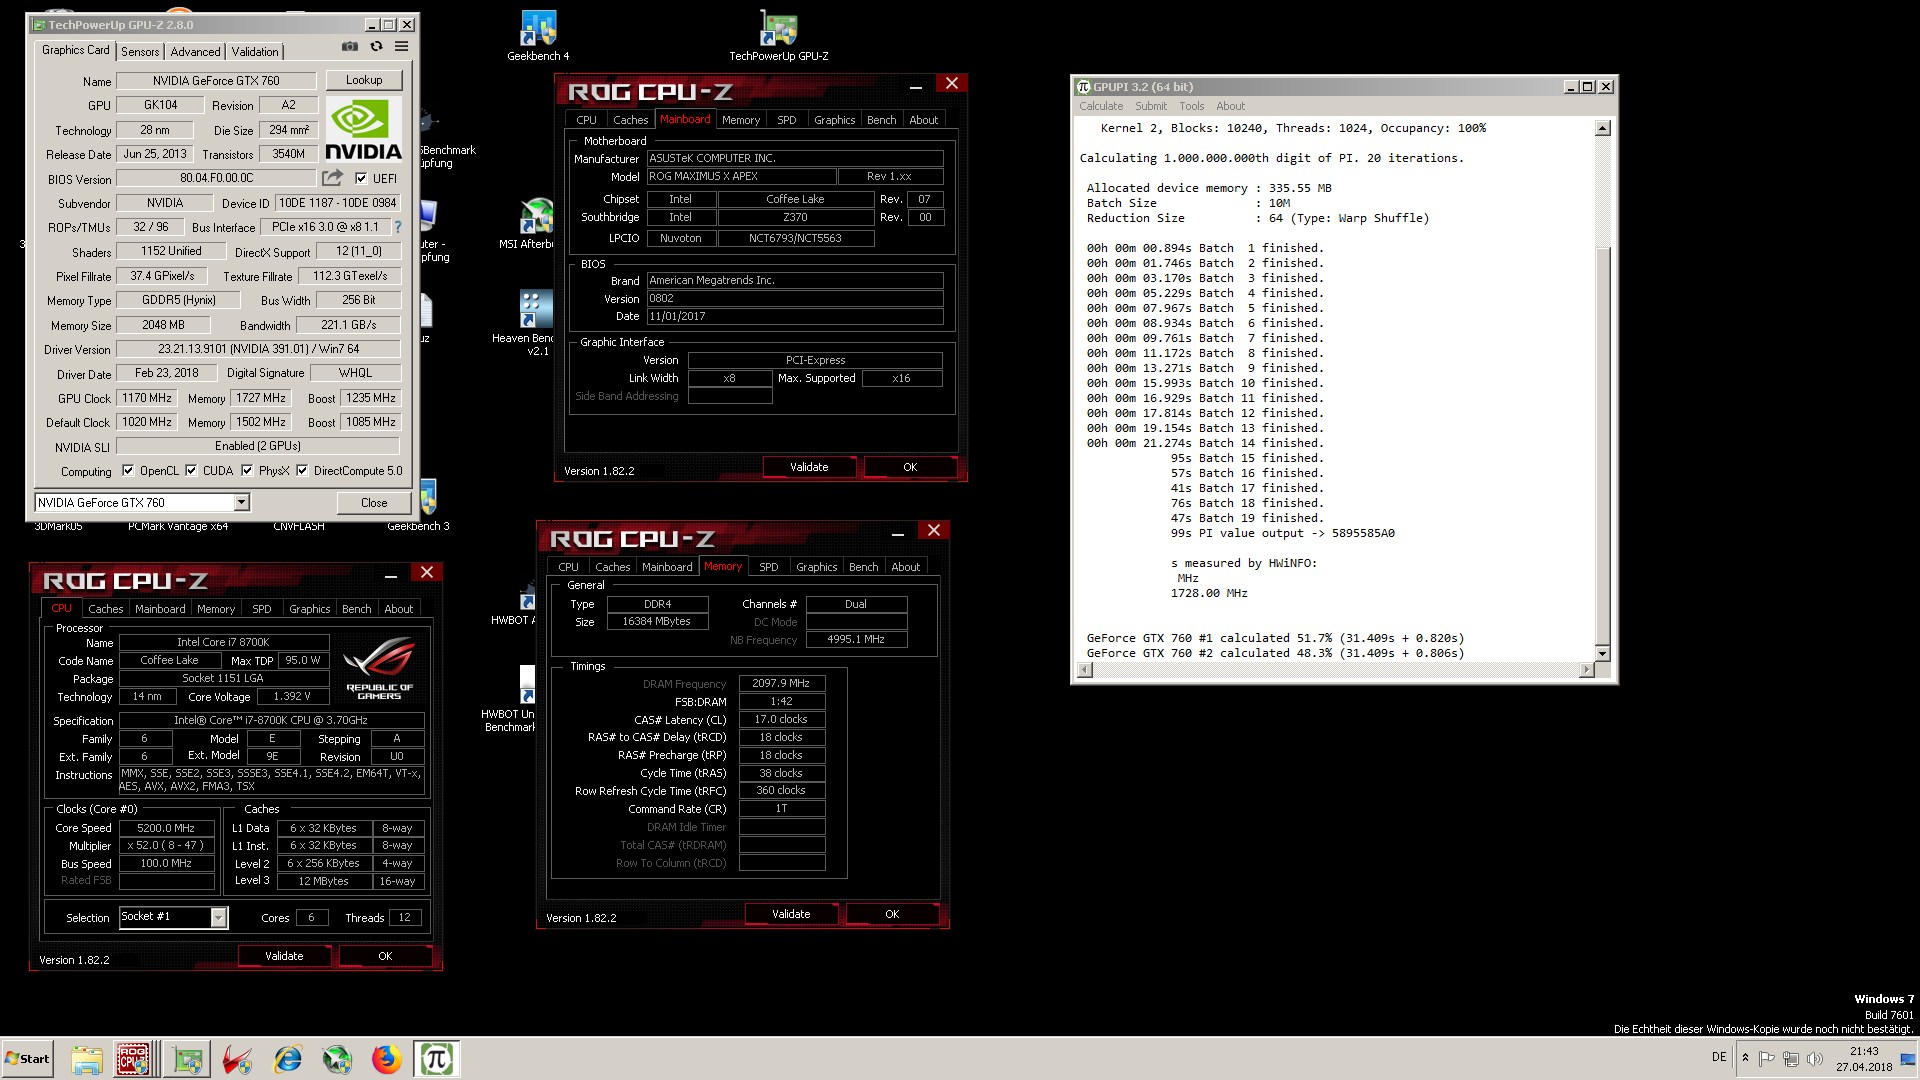Open the Validation tab in GPU-Z
Viewport: 1920px width, 1080px height.
click(x=255, y=52)
